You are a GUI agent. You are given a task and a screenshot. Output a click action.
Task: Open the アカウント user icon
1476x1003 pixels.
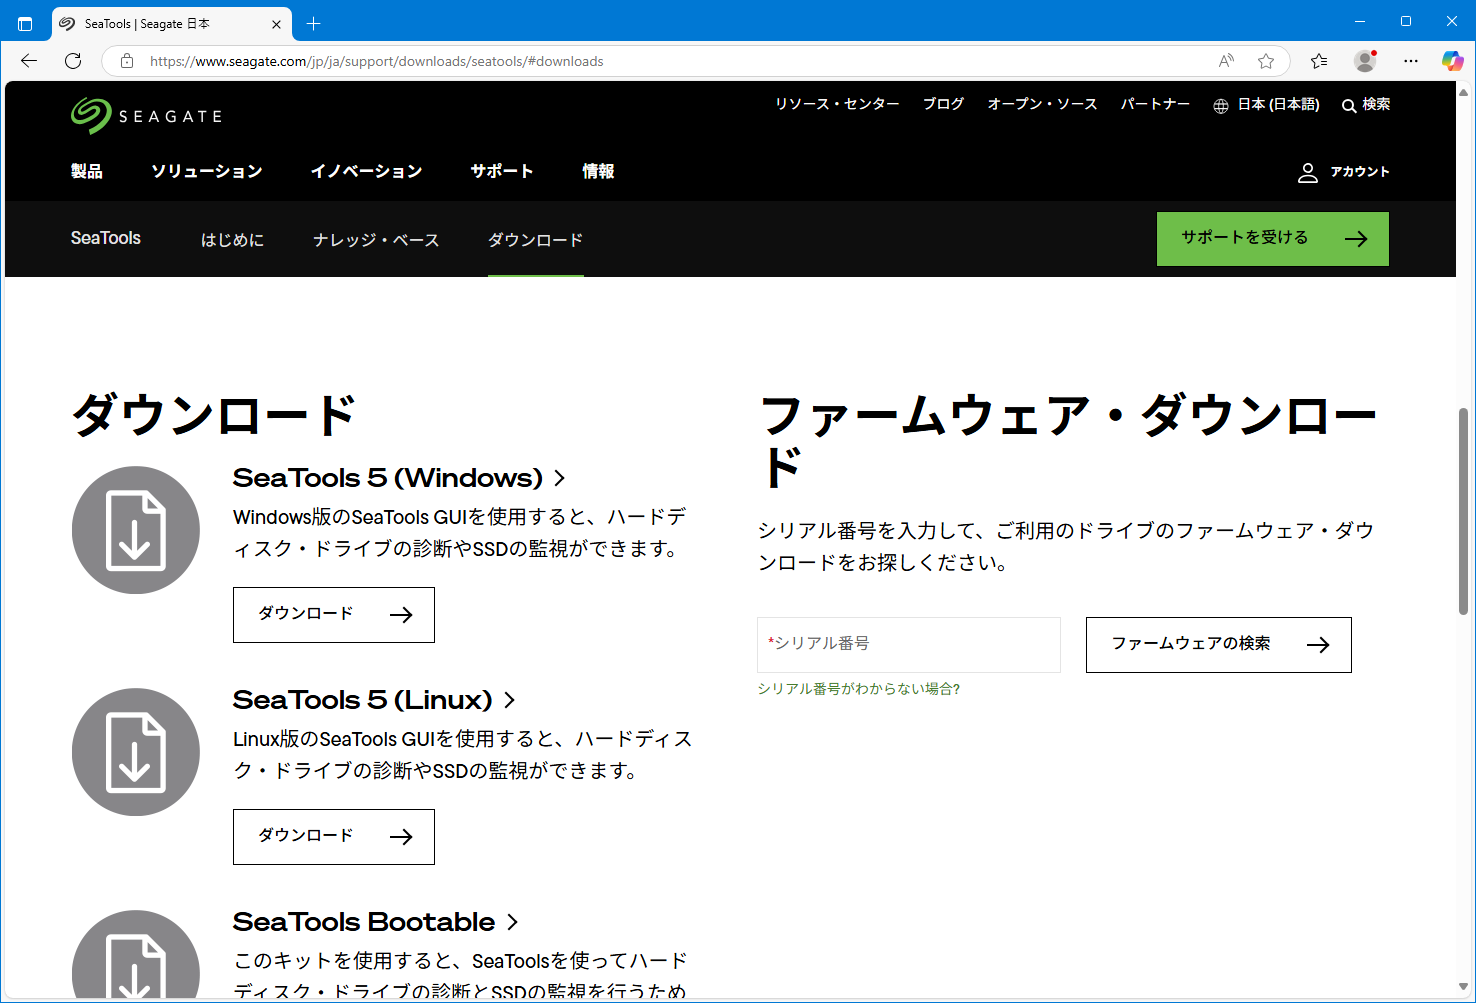point(1307,172)
